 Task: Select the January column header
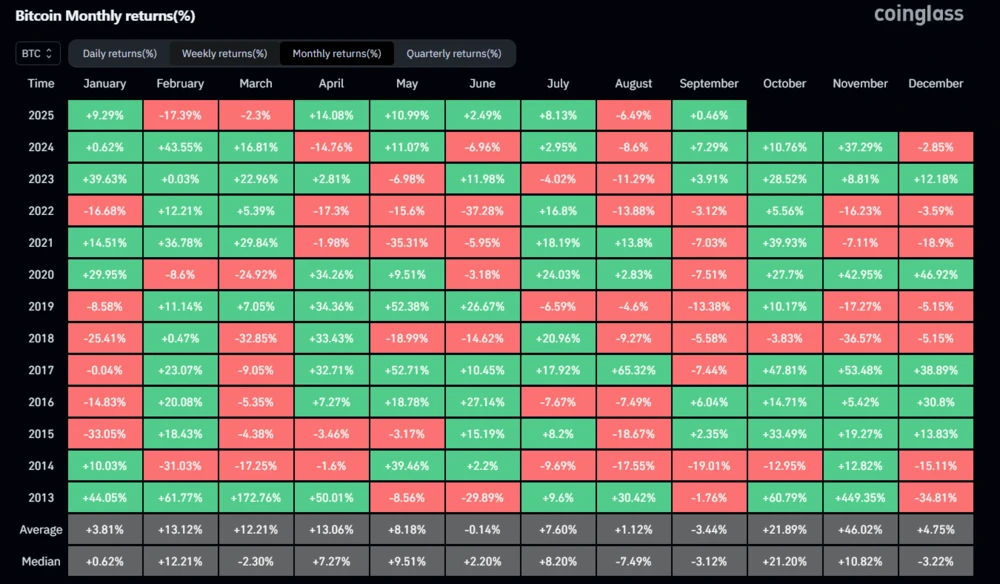(x=105, y=83)
